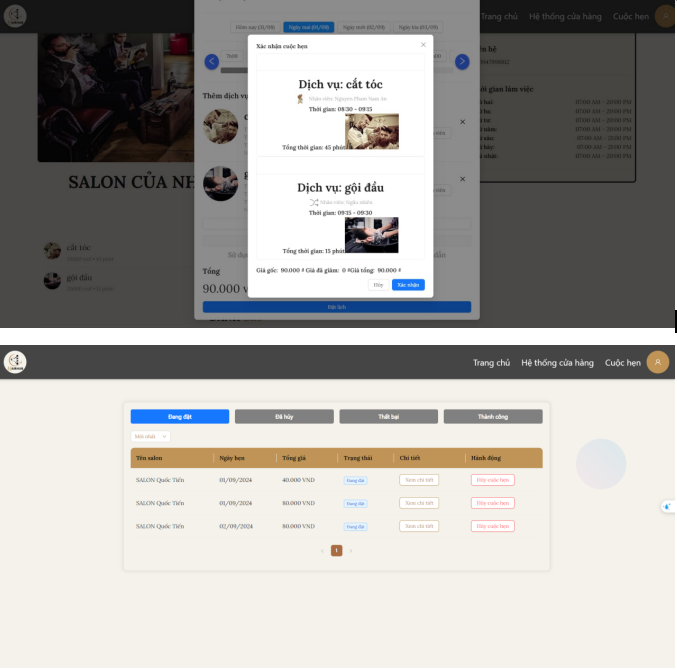Click the blue Đặt lịch button
Image resolution: width=677 pixels, height=670 pixels.
[x=337, y=307]
